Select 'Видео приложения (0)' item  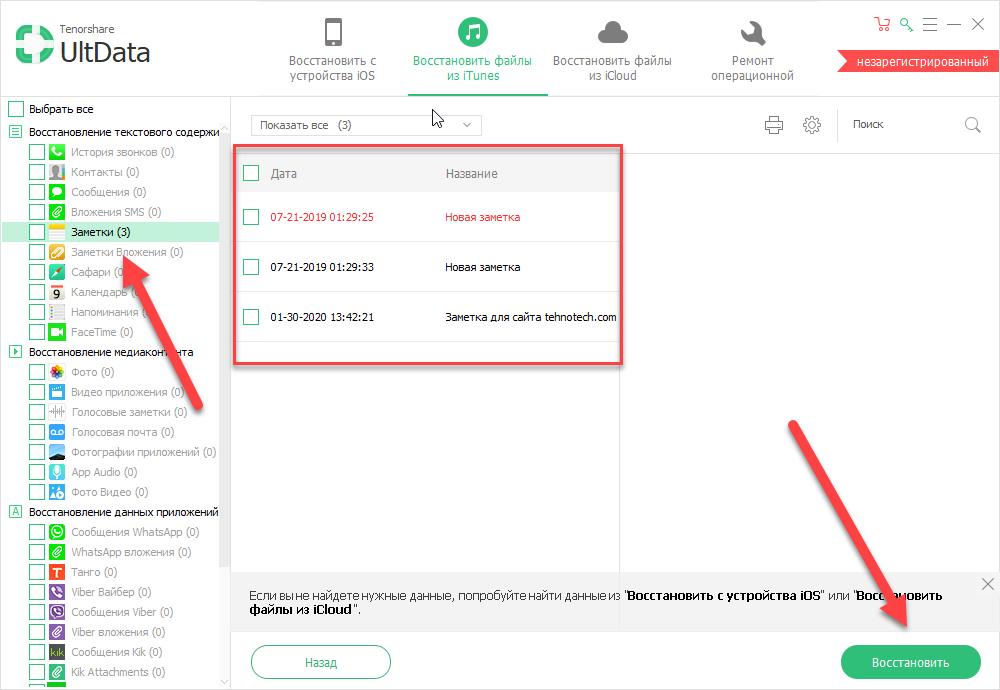coord(128,392)
